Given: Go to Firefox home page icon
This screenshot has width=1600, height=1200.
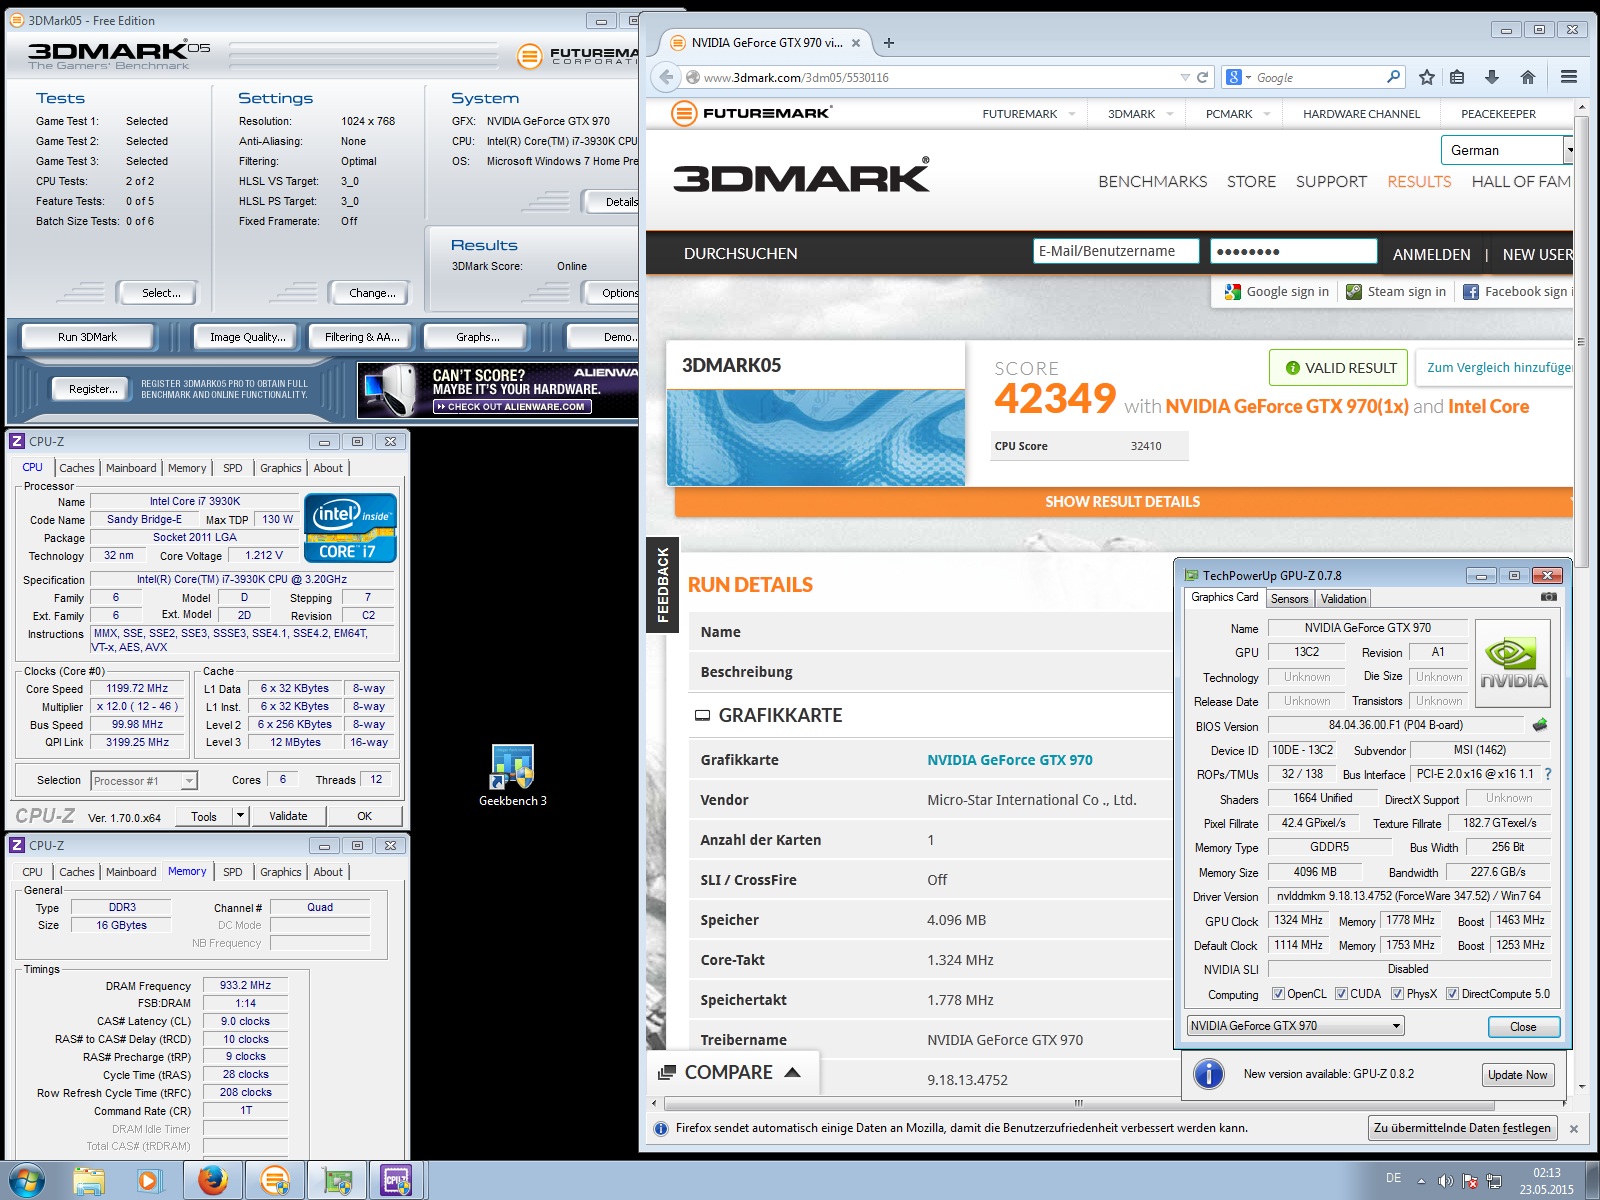Looking at the screenshot, I should click(x=1527, y=77).
